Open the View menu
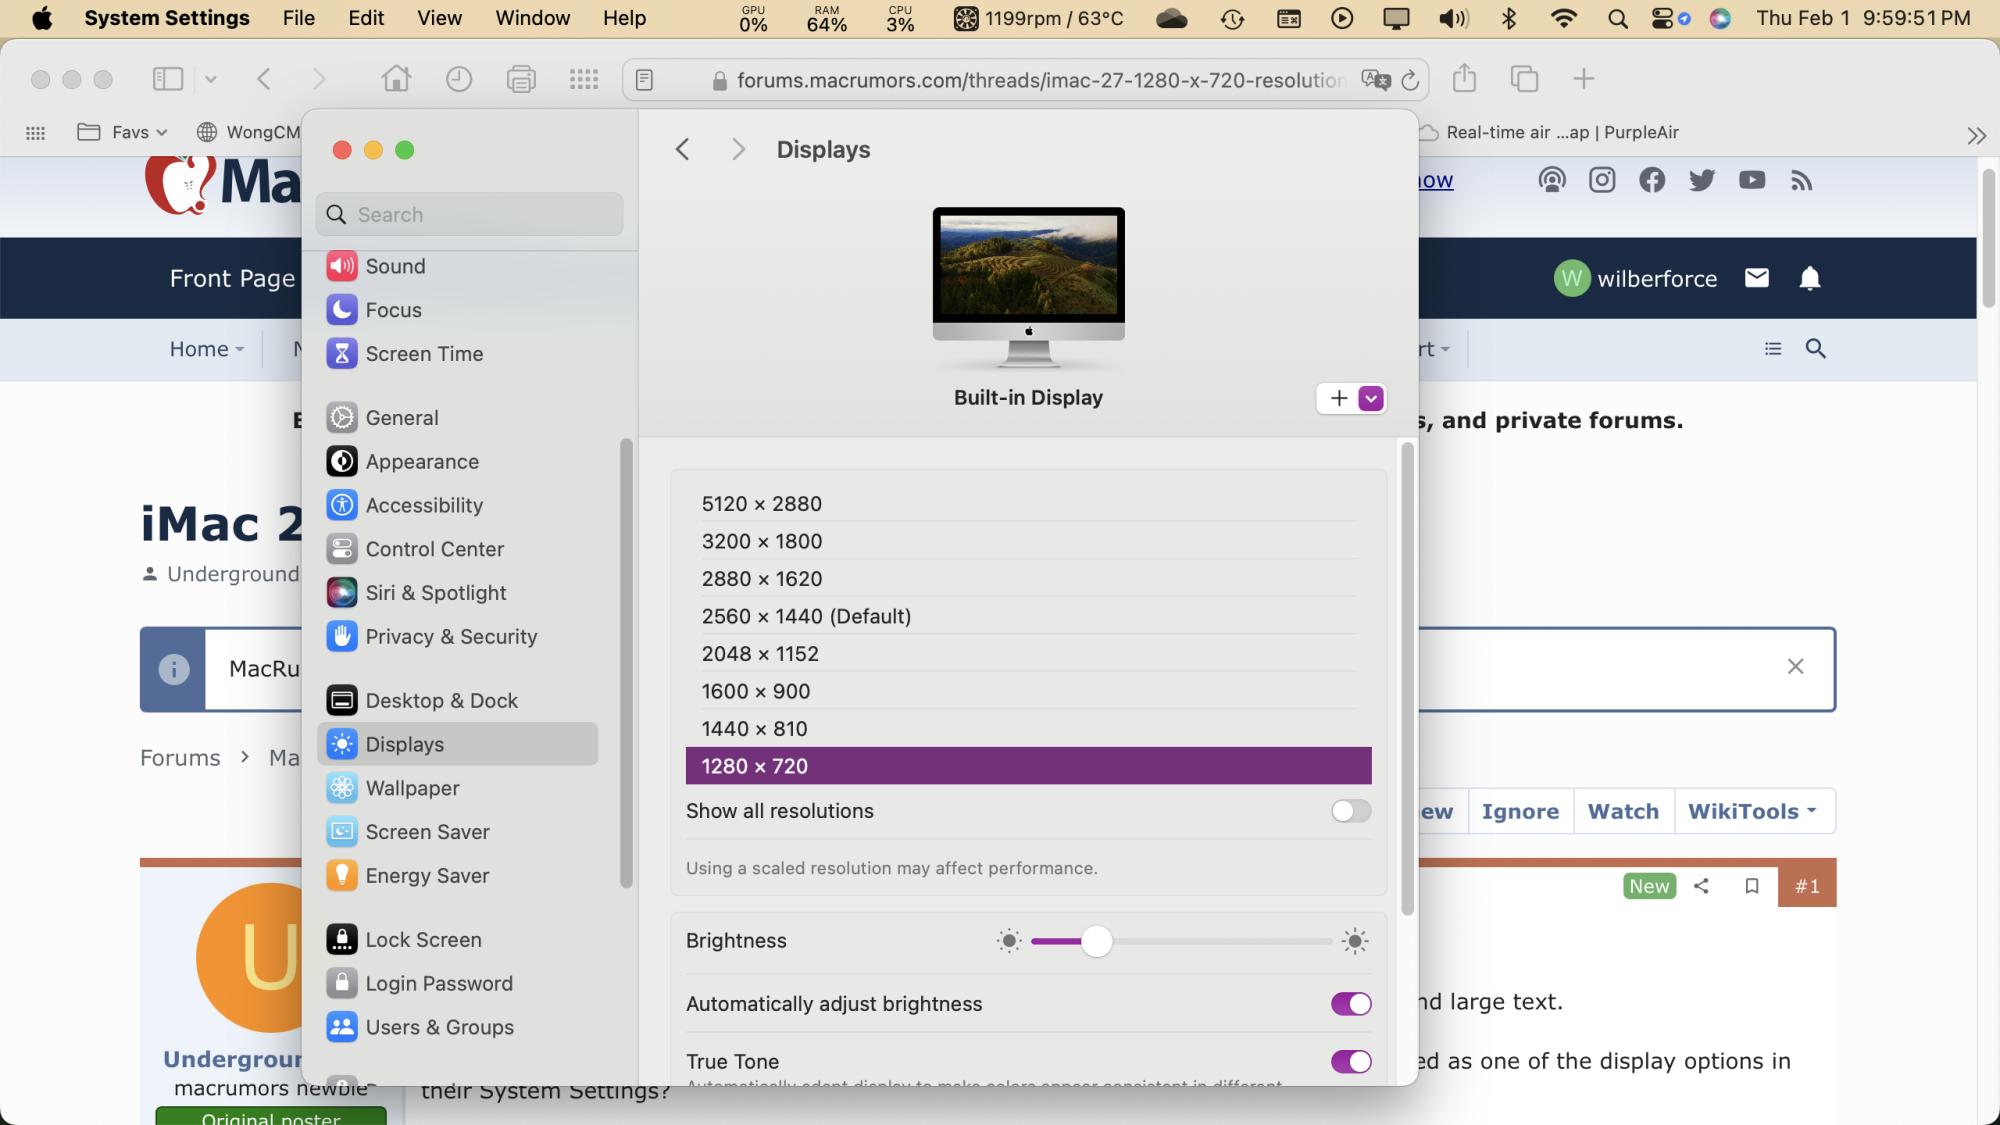2000x1125 pixels. click(x=439, y=18)
